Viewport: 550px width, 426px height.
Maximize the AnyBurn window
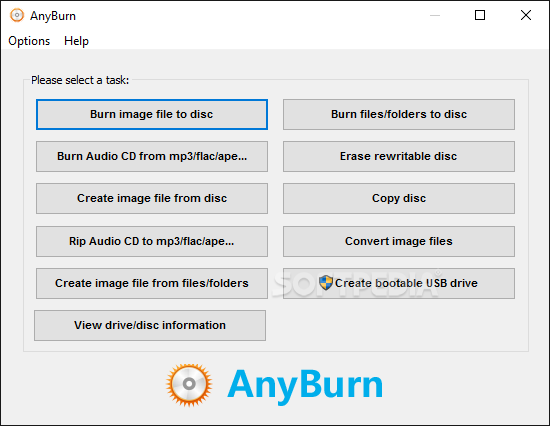(480, 15)
